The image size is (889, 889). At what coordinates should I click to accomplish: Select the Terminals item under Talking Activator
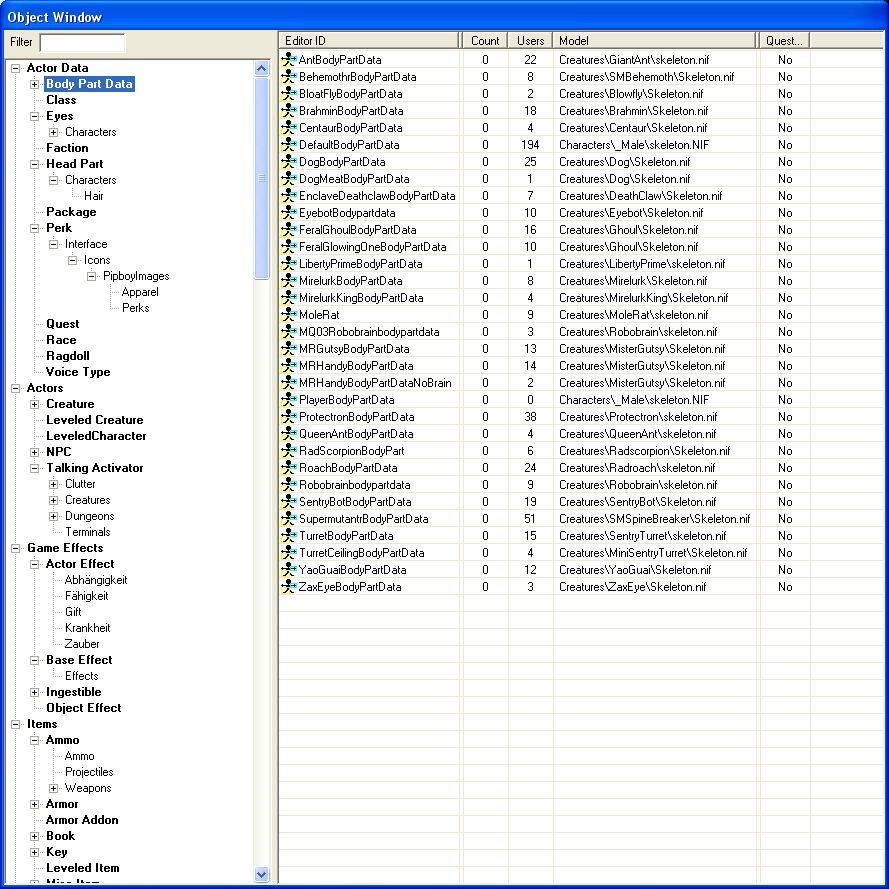[87, 532]
